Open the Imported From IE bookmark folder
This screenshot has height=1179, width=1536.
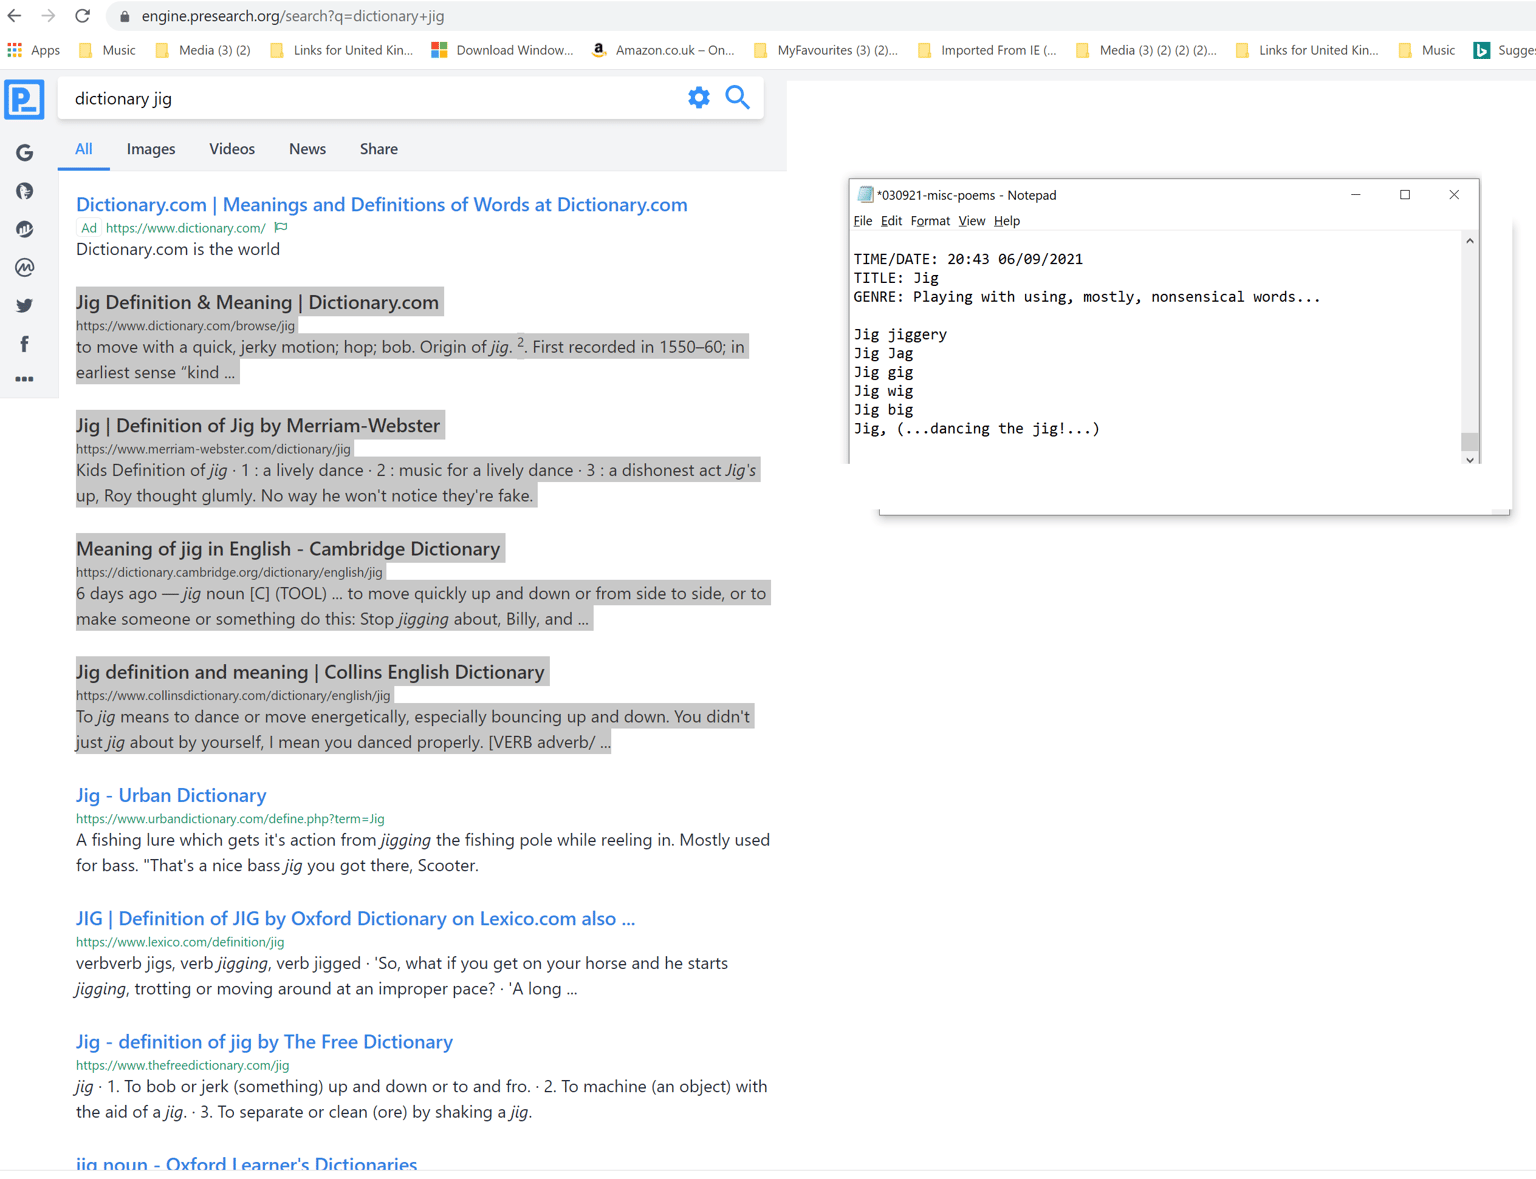tap(987, 50)
